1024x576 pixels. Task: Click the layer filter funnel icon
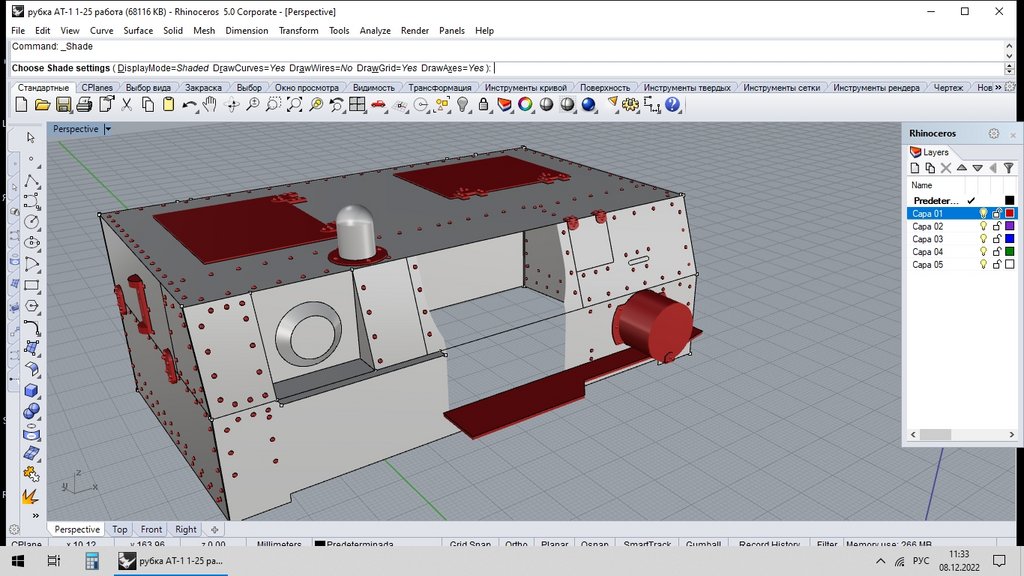pos(1008,168)
